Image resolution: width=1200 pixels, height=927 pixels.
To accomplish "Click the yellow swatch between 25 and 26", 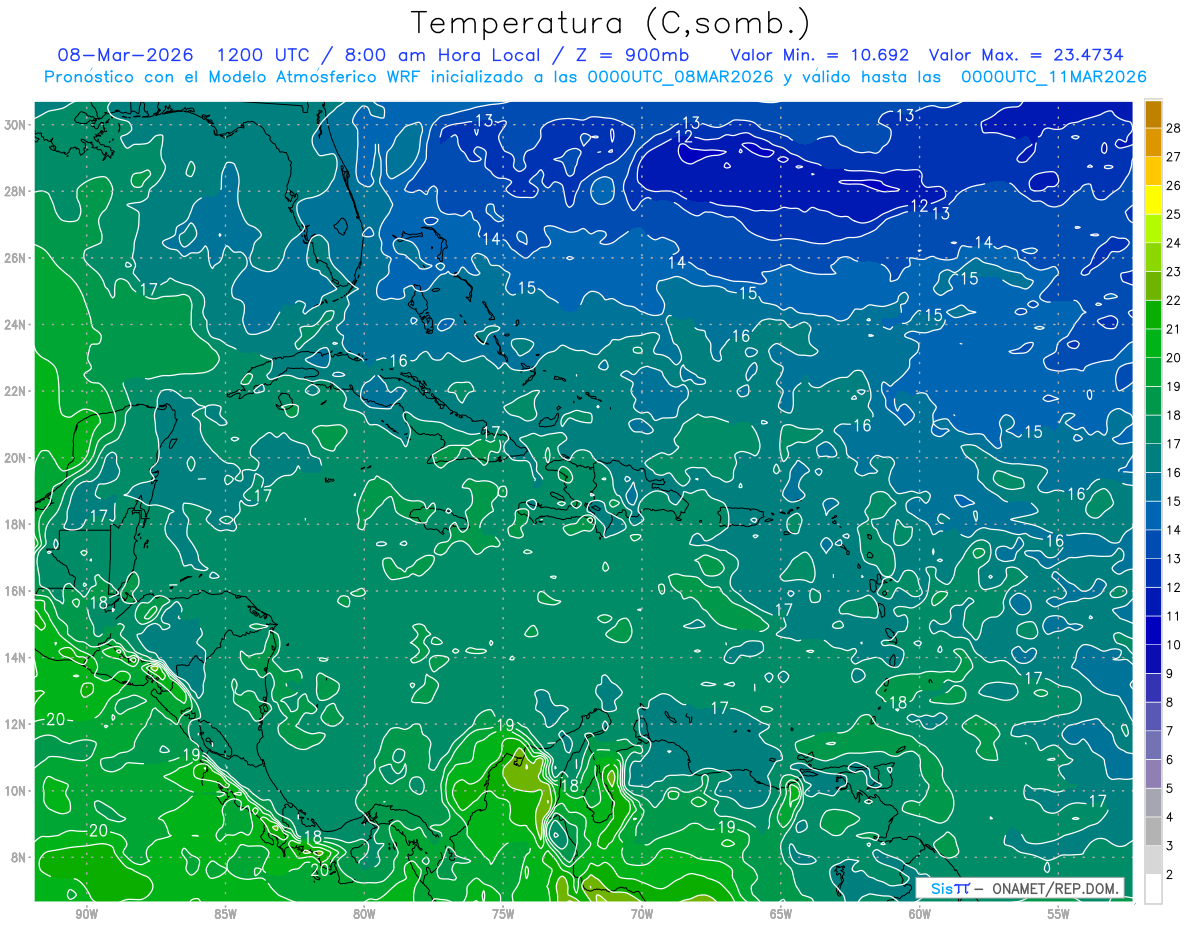I will point(1153,200).
